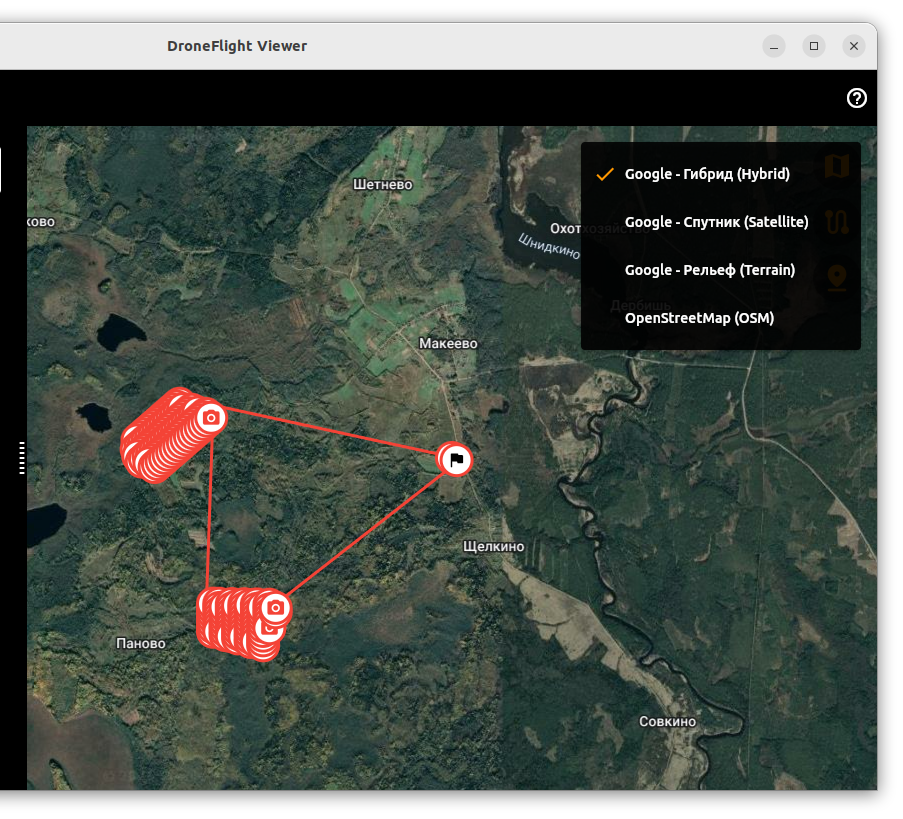Switch to Google - Спутник (Satellite) layer
Viewport: 903px width, 819px height.
tap(716, 222)
